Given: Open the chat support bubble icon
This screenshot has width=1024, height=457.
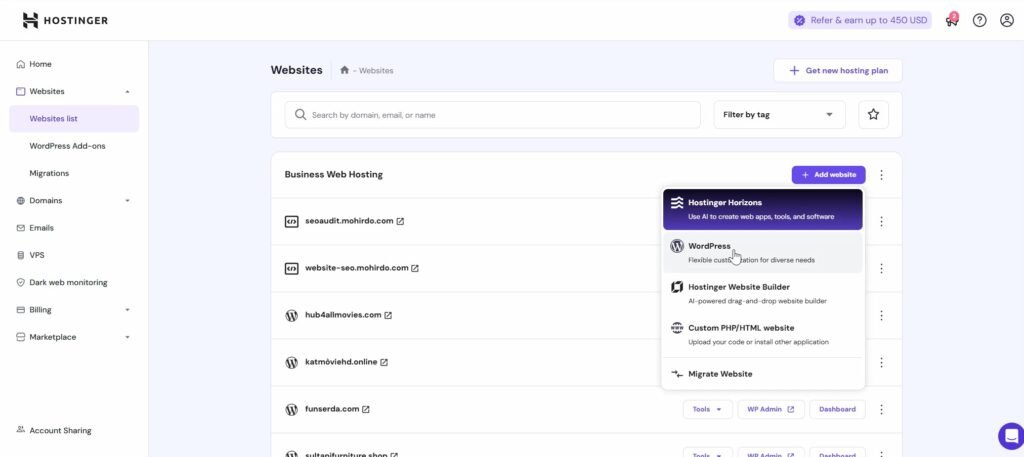Looking at the screenshot, I should pyautogui.click(x=1010, y=436).
